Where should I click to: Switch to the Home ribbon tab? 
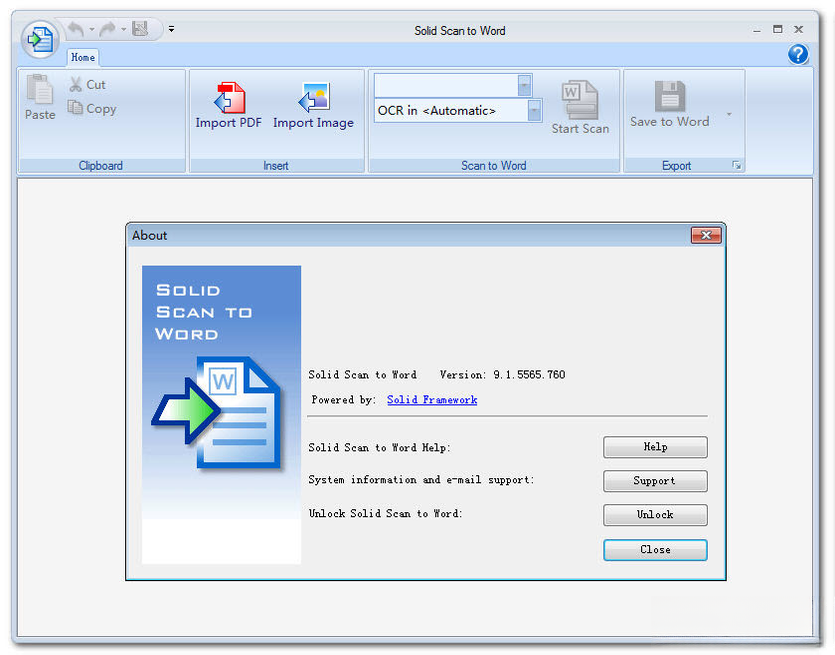click(83, 57)
